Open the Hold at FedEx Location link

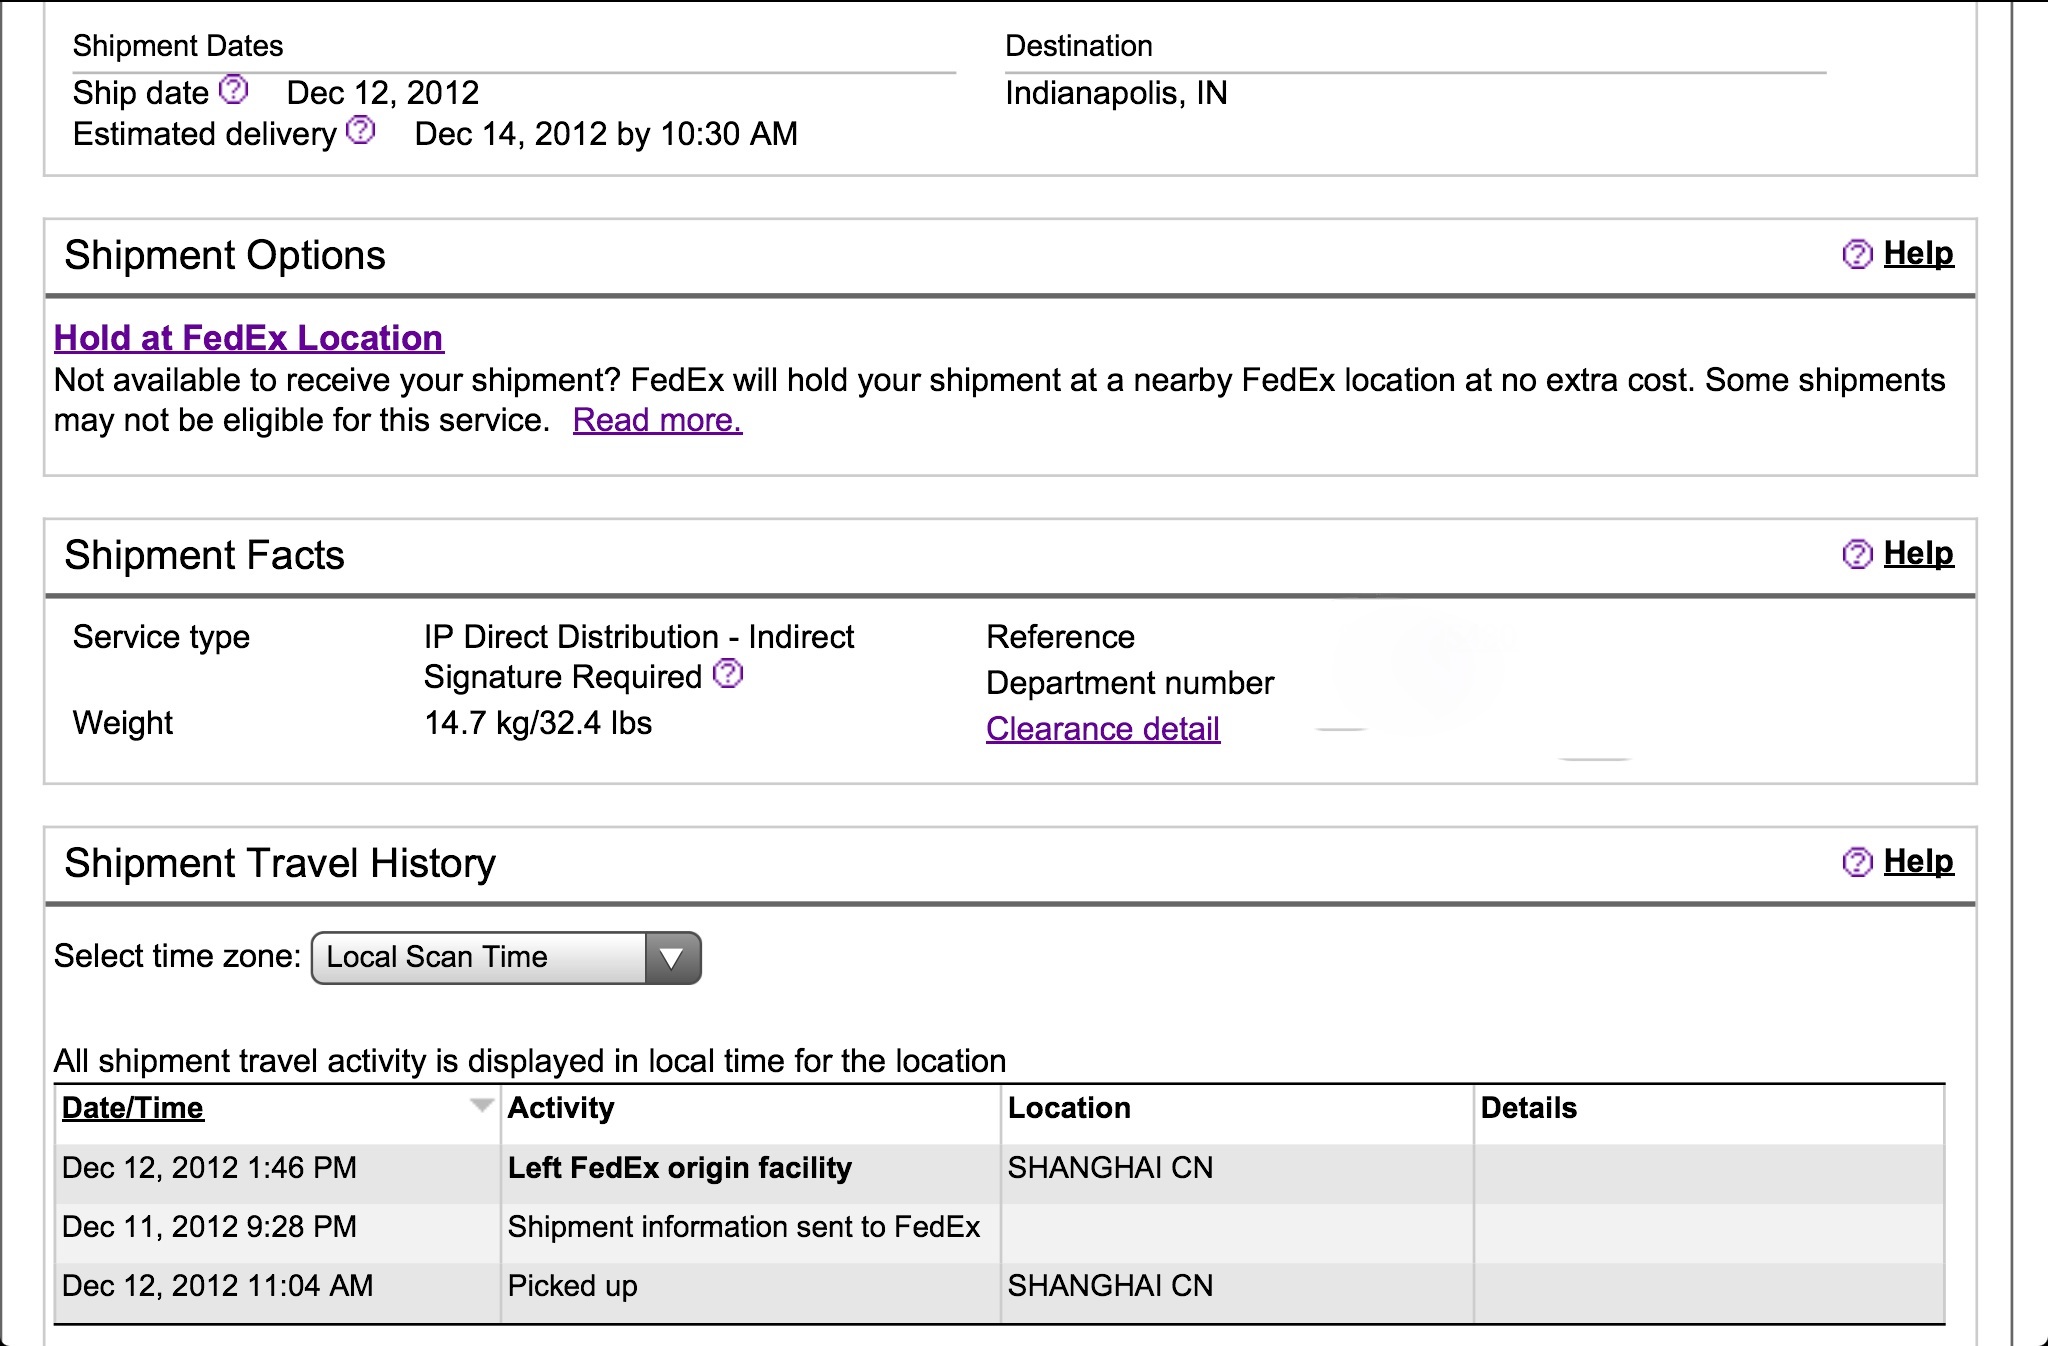249,338
